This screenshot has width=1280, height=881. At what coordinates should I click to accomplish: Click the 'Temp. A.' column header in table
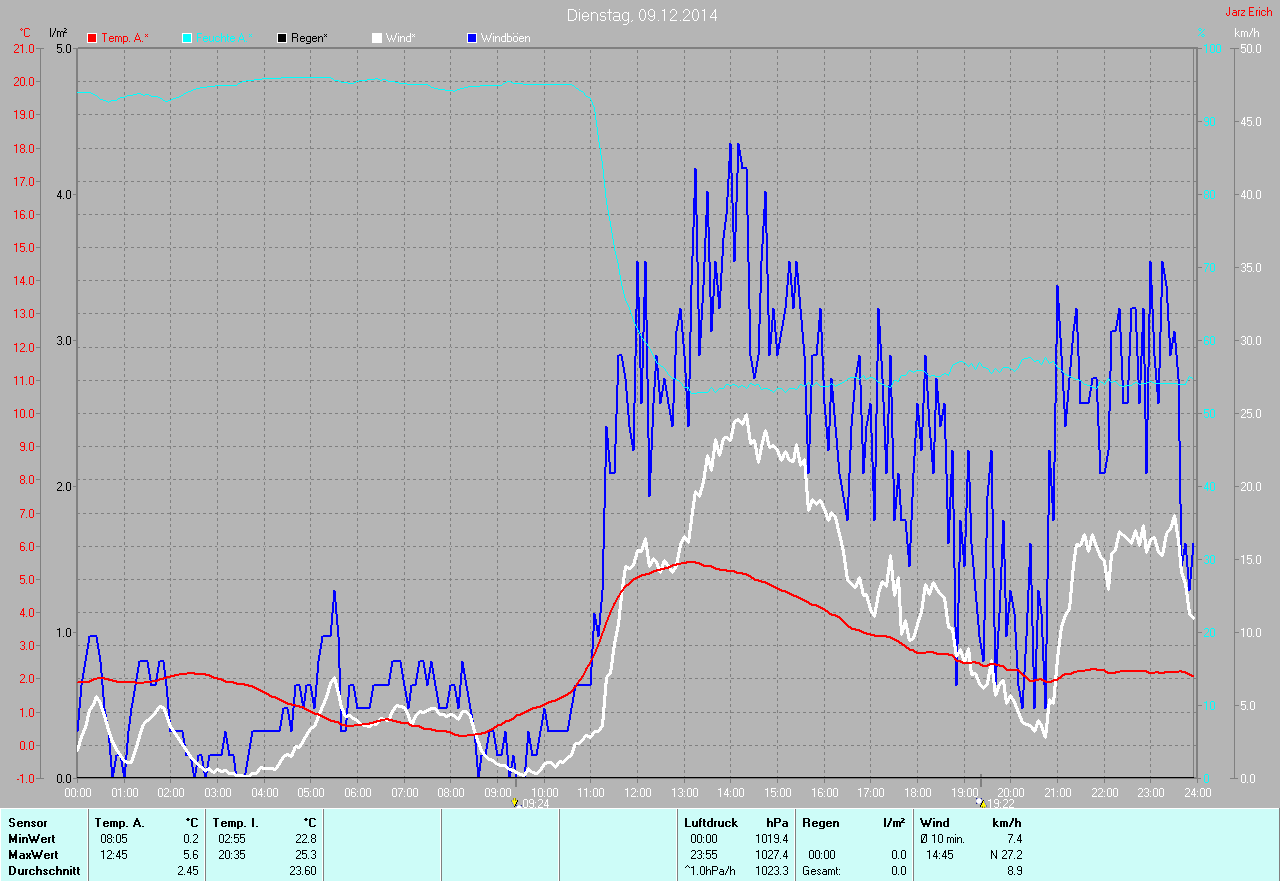(120, 822)
